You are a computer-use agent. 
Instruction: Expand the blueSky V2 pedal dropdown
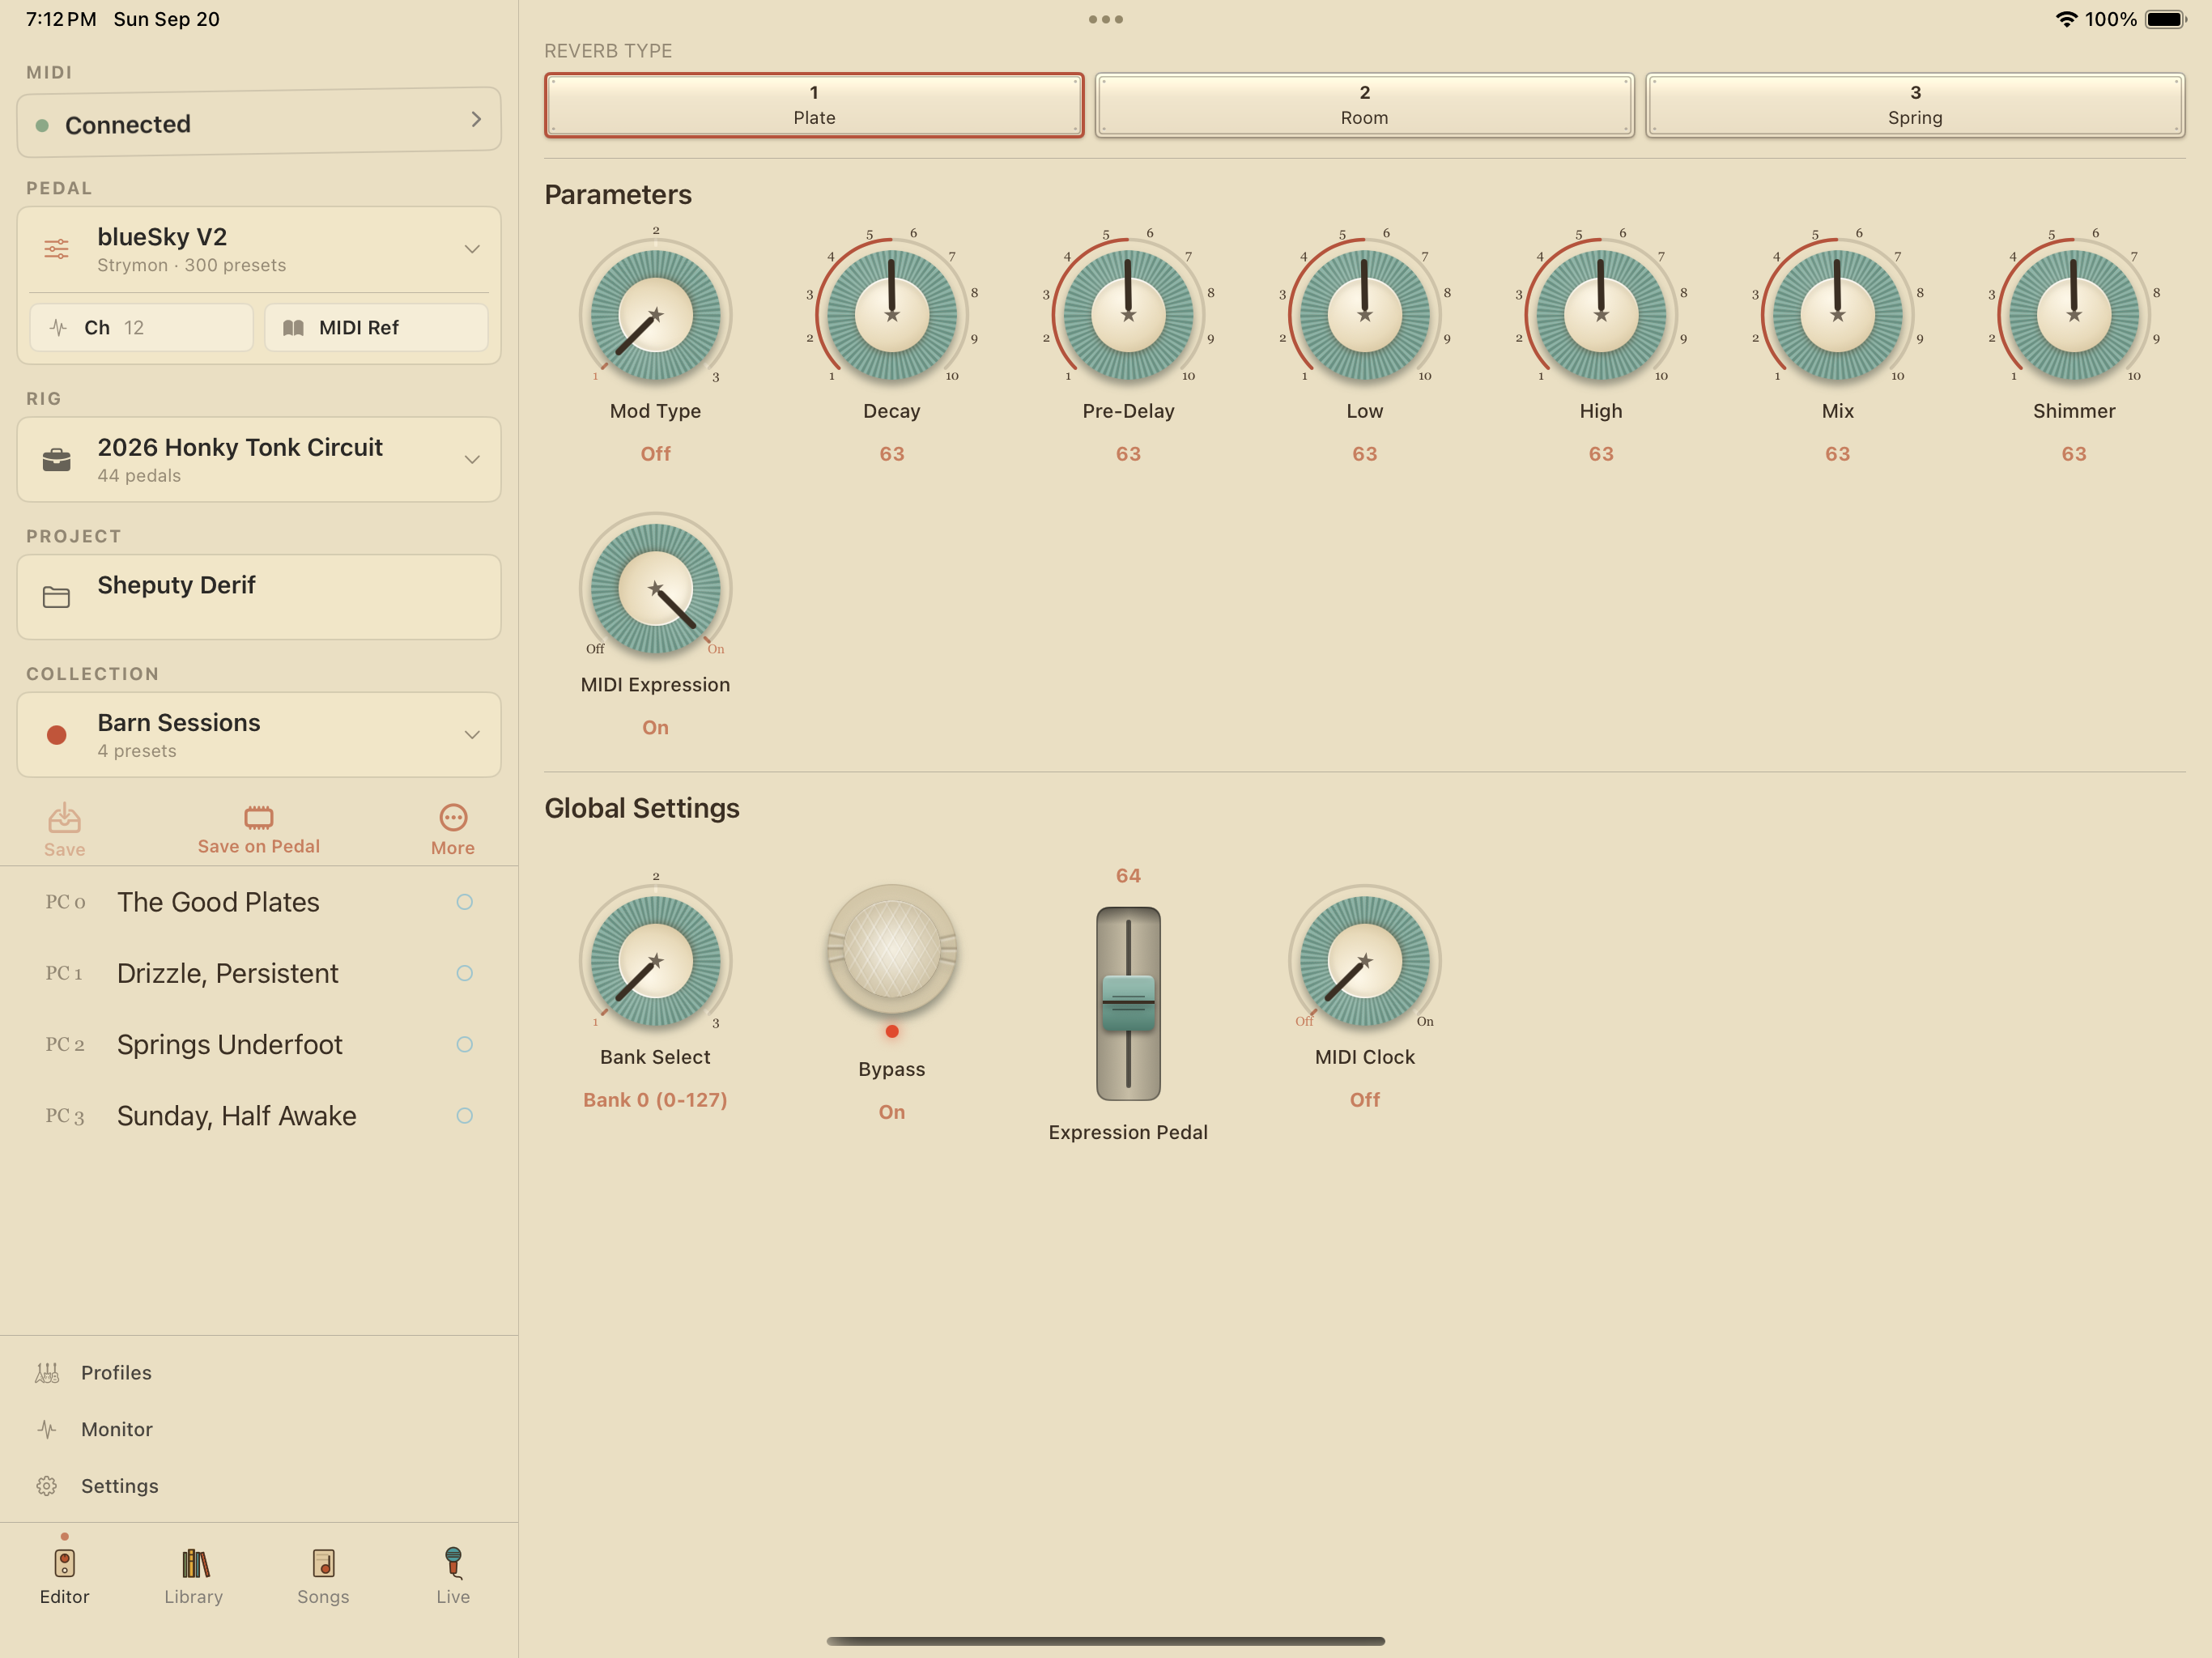coord(472,249)
